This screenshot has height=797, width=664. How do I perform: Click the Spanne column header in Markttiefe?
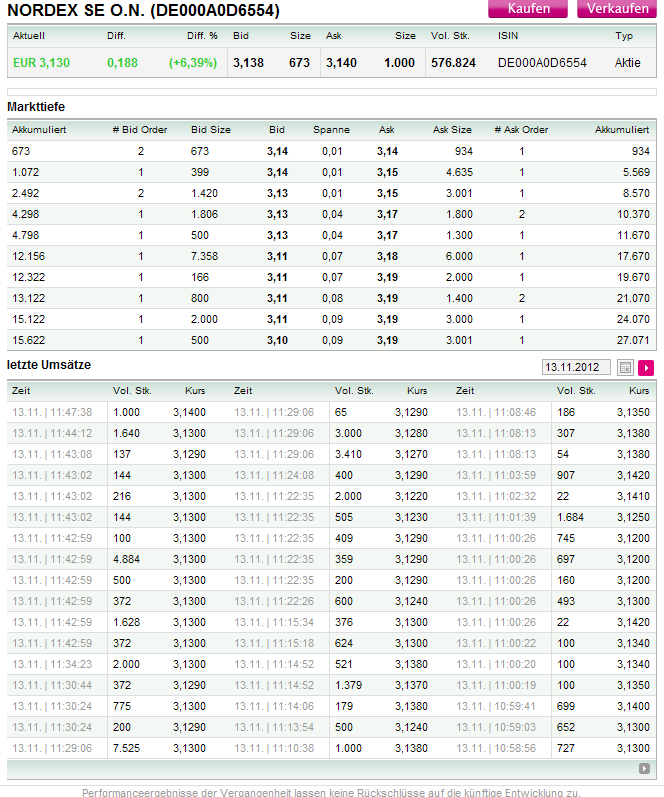[331, 130]
